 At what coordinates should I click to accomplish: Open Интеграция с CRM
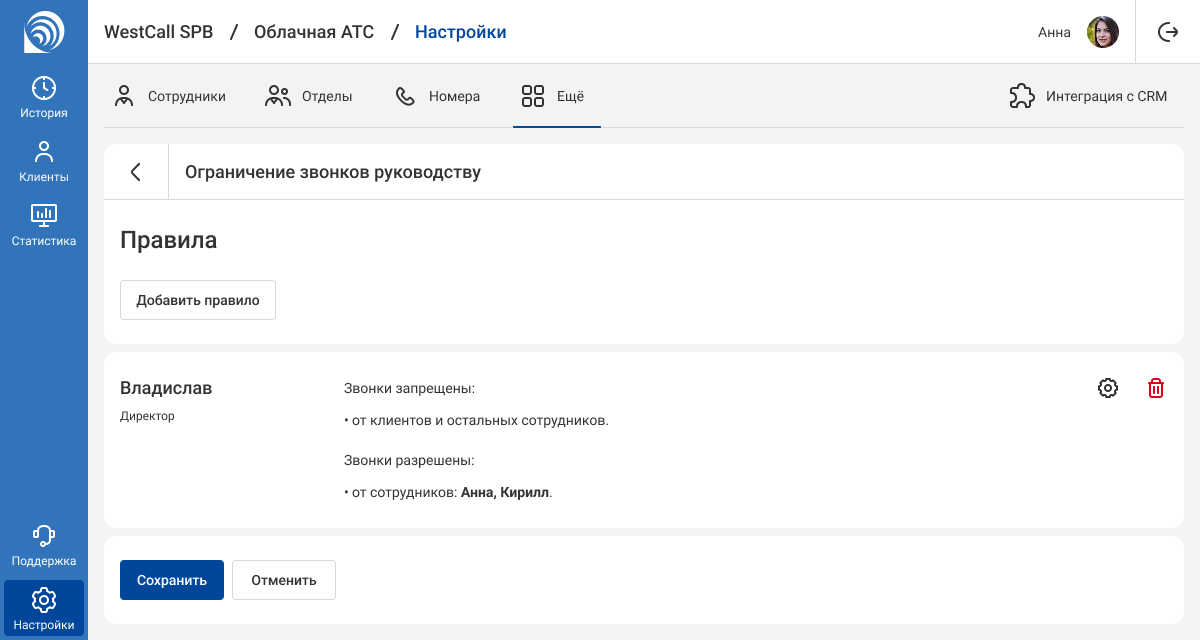[1088, 97]
